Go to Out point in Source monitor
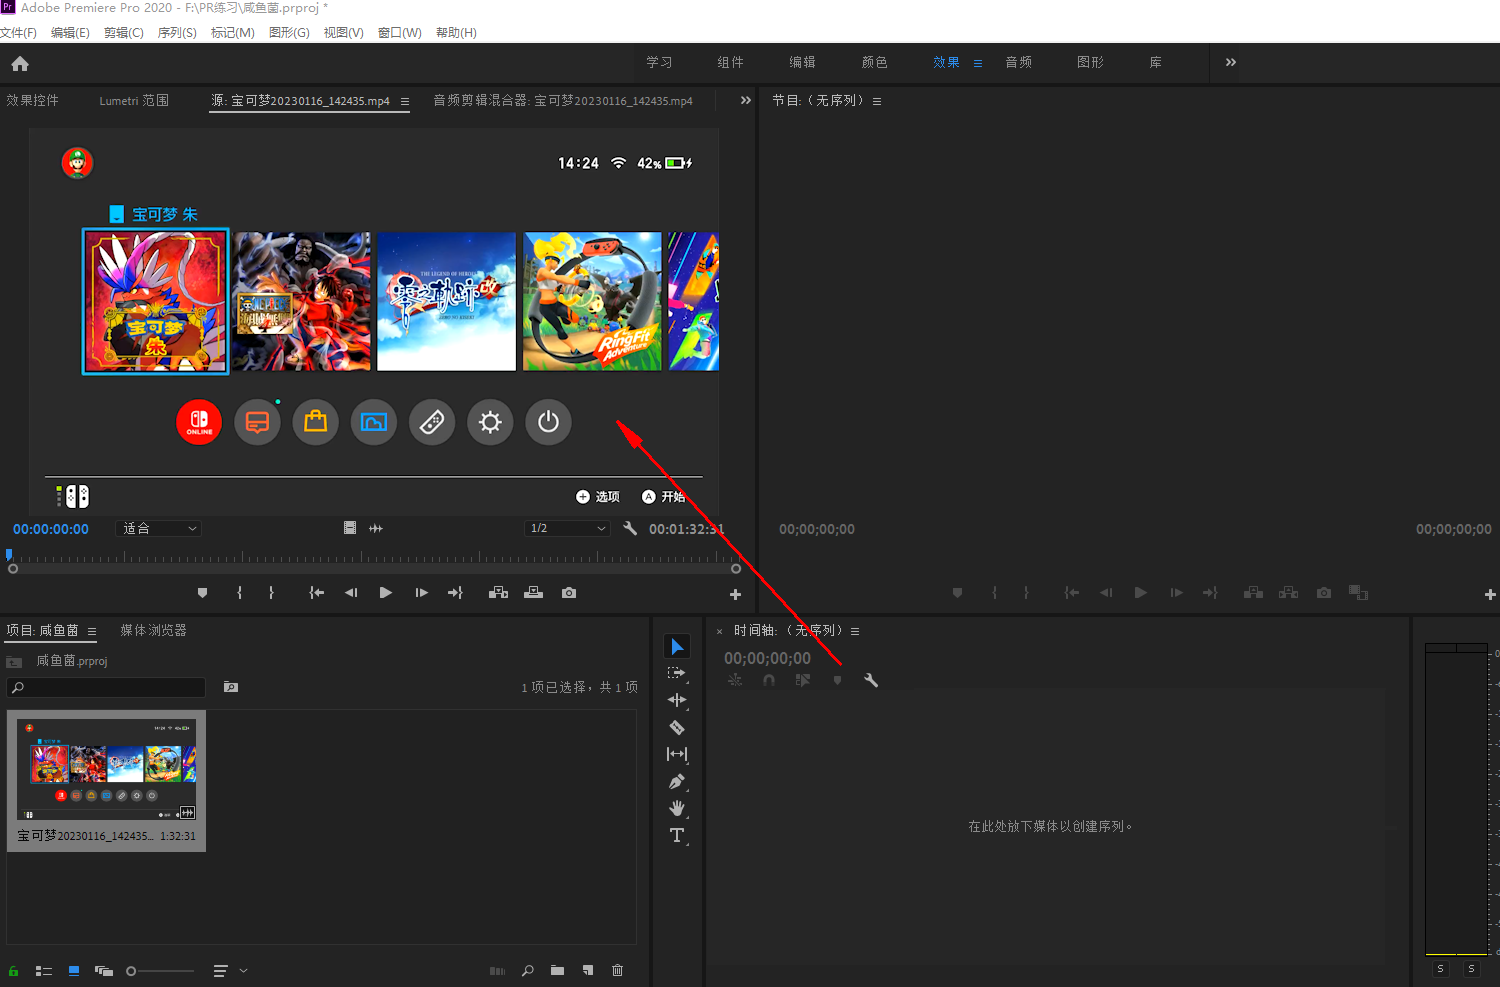1500x987 pixels. click(x=456, y=593)
